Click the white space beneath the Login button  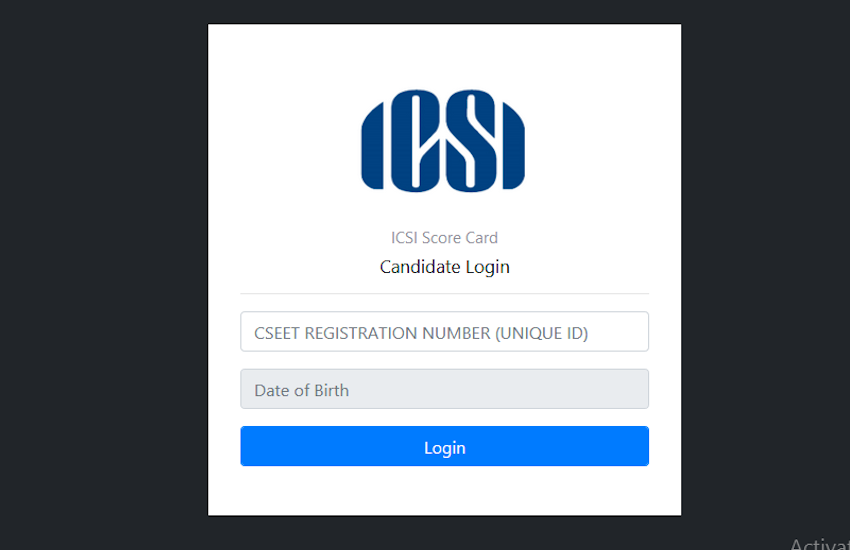coord(445,490)
